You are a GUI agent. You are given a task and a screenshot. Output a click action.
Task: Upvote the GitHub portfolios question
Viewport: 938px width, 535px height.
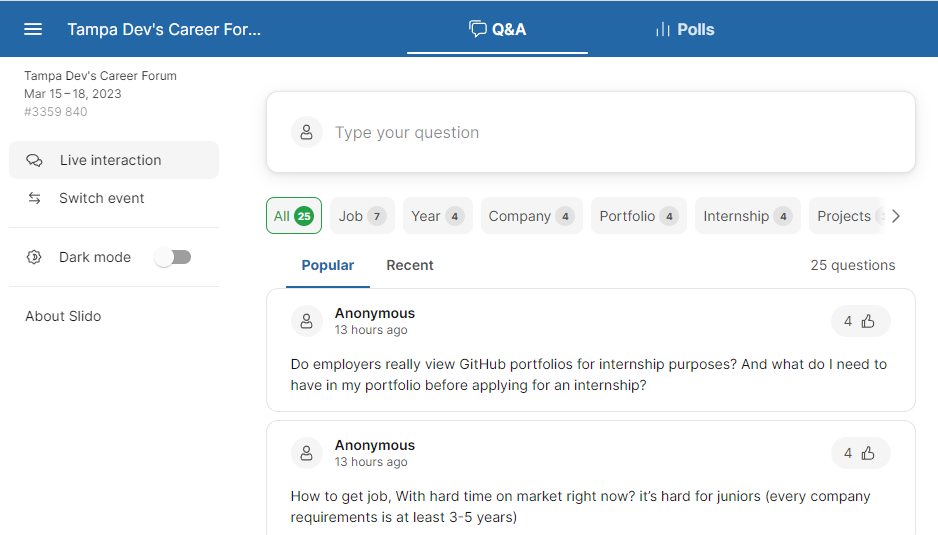[x=860, y=321]
